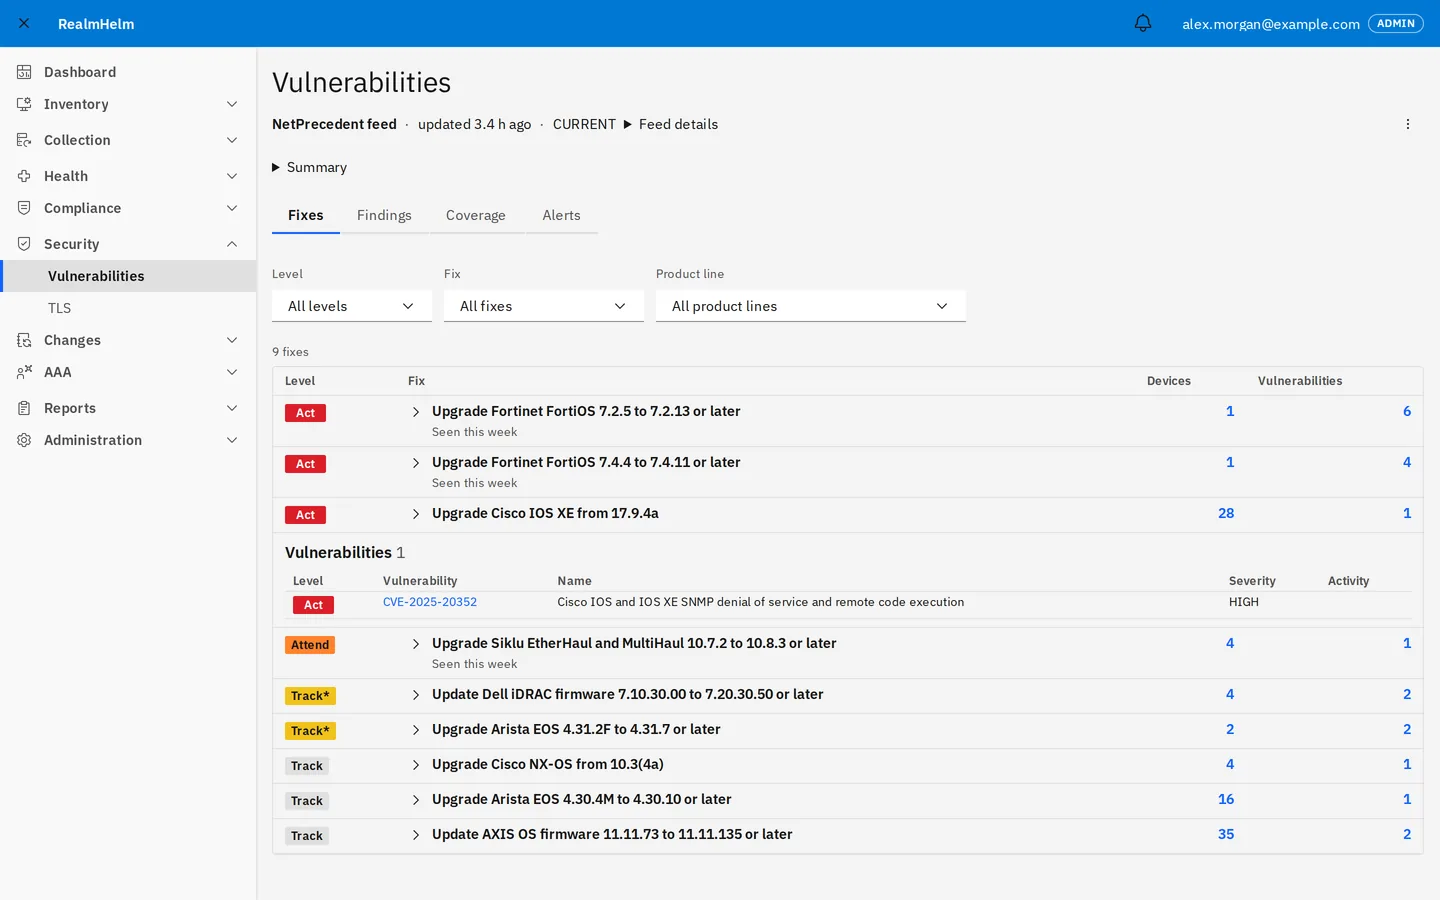Open device count 16 for Arista EOS 4.30.4M
Screen dimensions: 1440x900
click(1226, 799)
